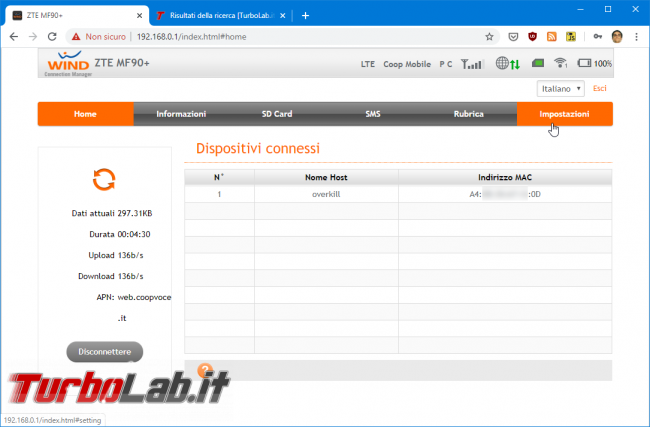The height and width of the screenshot is (427, 650).
Task: Close the Risultati della ricerca tab
Action: [282, 16]
